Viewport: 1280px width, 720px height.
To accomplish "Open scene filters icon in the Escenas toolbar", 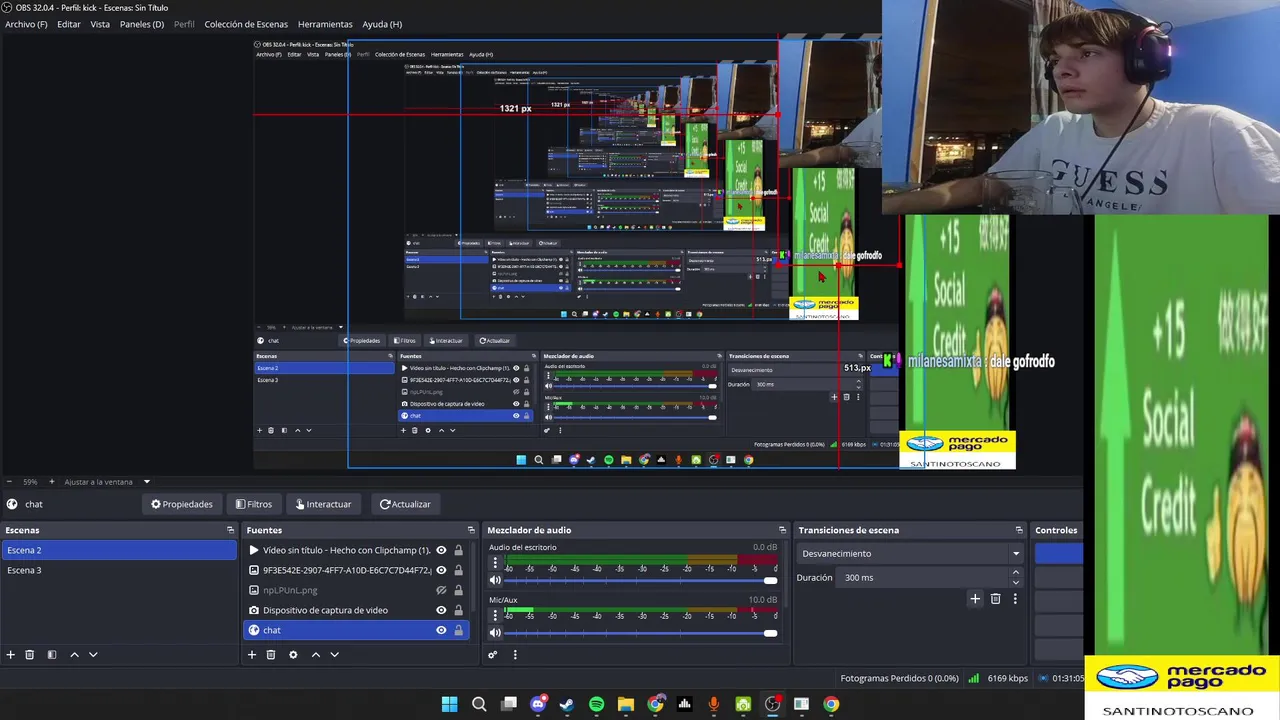I will (52, 655).
